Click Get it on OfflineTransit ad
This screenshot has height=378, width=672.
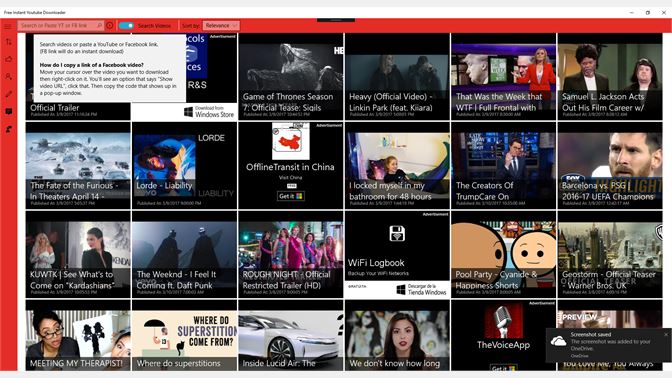[x=291, y=196]
